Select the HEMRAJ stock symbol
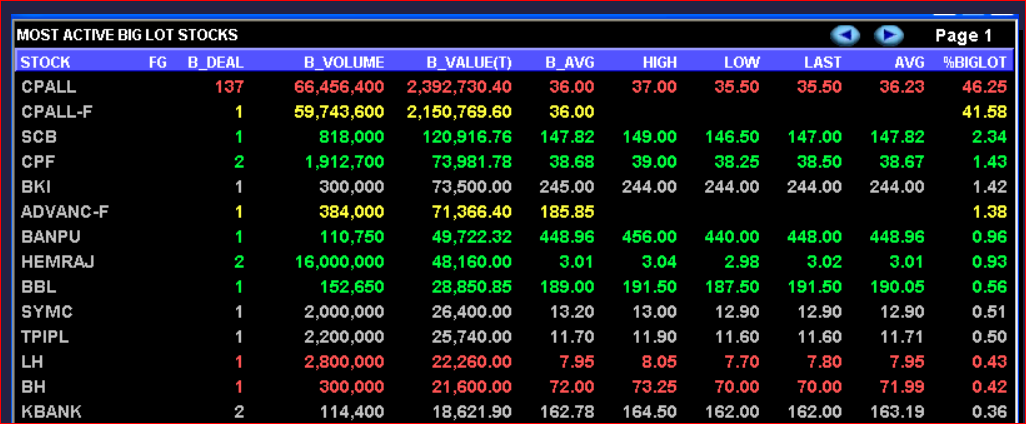Image resolution: width=1026 pixels, height=424 pixels. pyautogui.click(x=58, y=262)
